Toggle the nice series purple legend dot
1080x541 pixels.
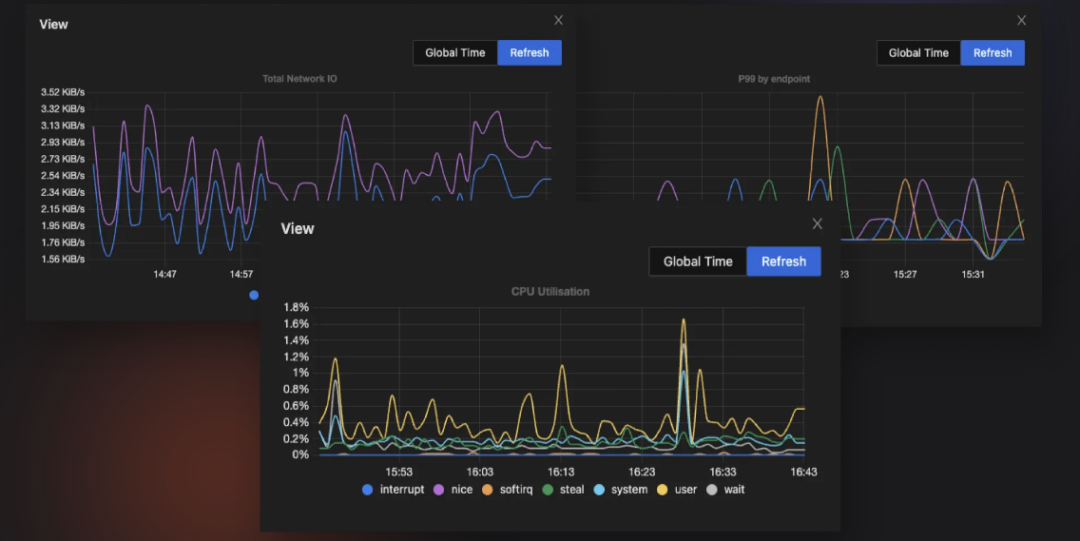(x=438, y=490)
